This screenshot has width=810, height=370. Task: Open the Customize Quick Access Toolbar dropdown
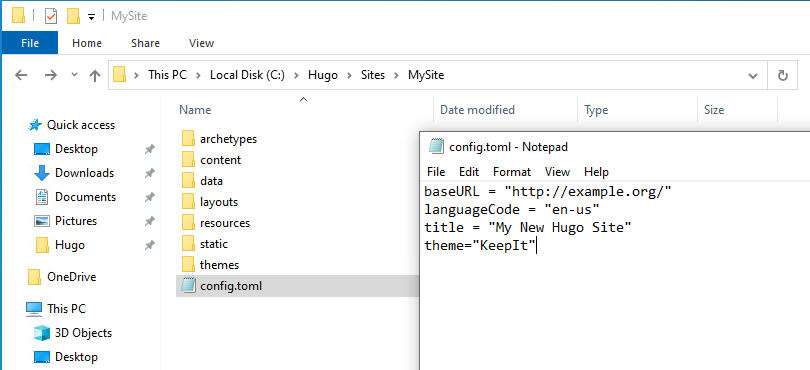tap(91, 17)
